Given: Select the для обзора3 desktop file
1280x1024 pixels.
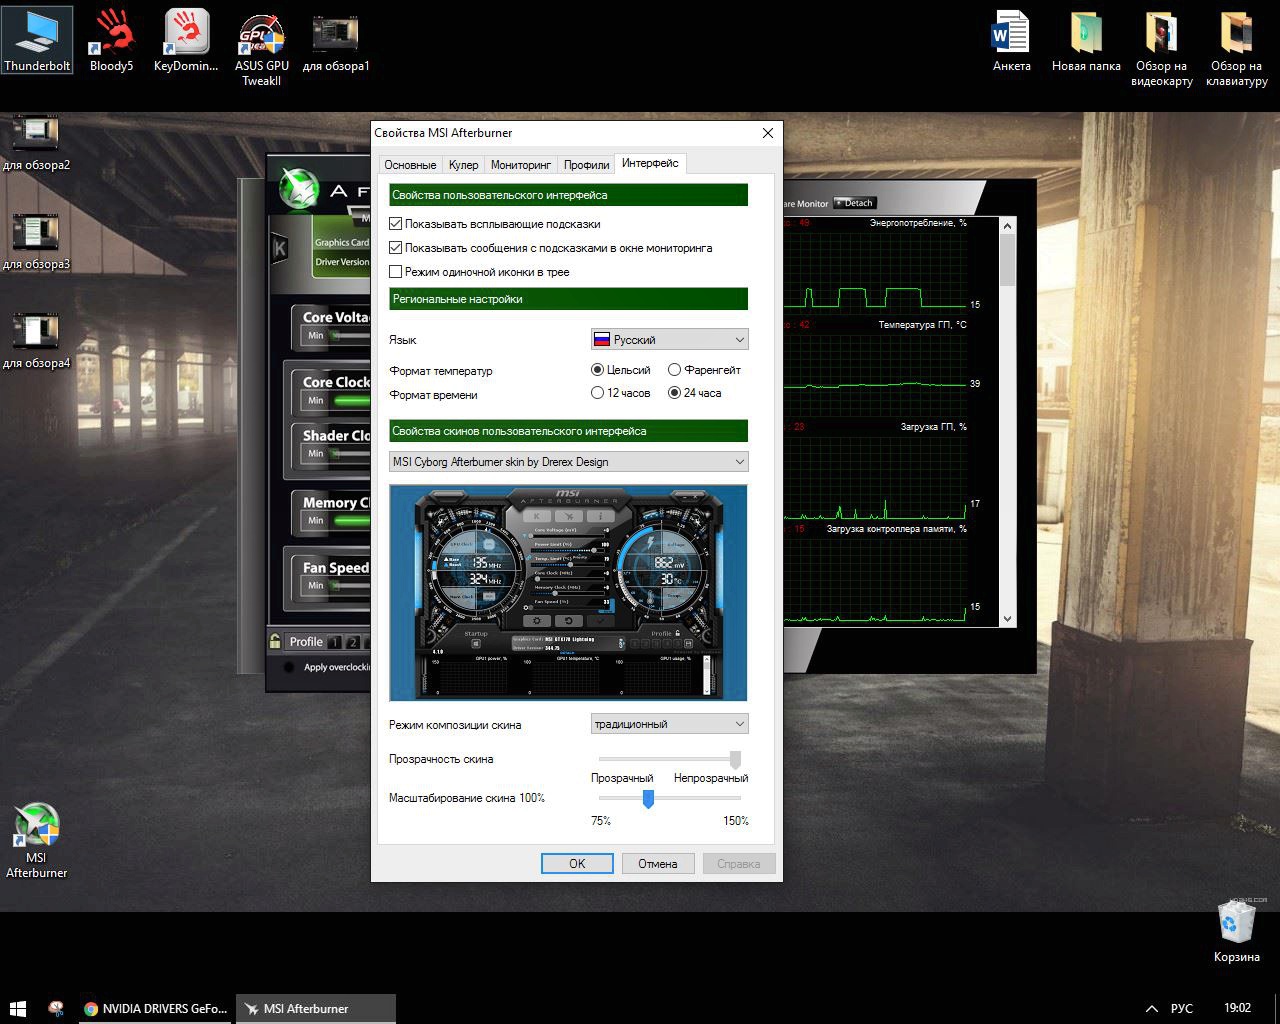Looking at the screenshot, I should pos(36,242).
